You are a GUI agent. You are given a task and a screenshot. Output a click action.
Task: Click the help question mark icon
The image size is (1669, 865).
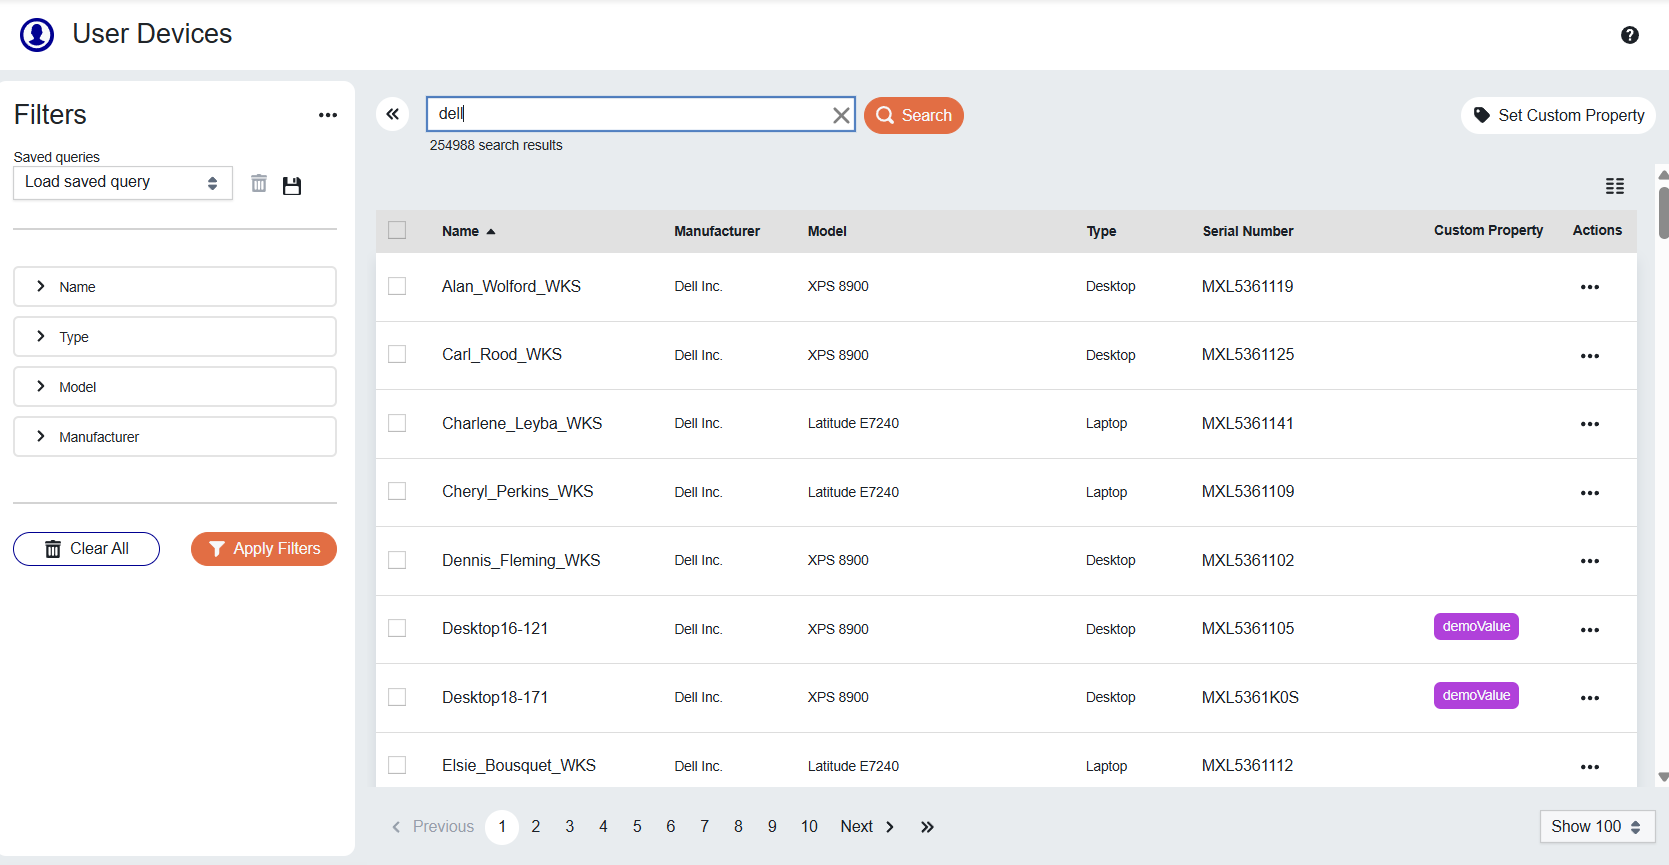1629,35
